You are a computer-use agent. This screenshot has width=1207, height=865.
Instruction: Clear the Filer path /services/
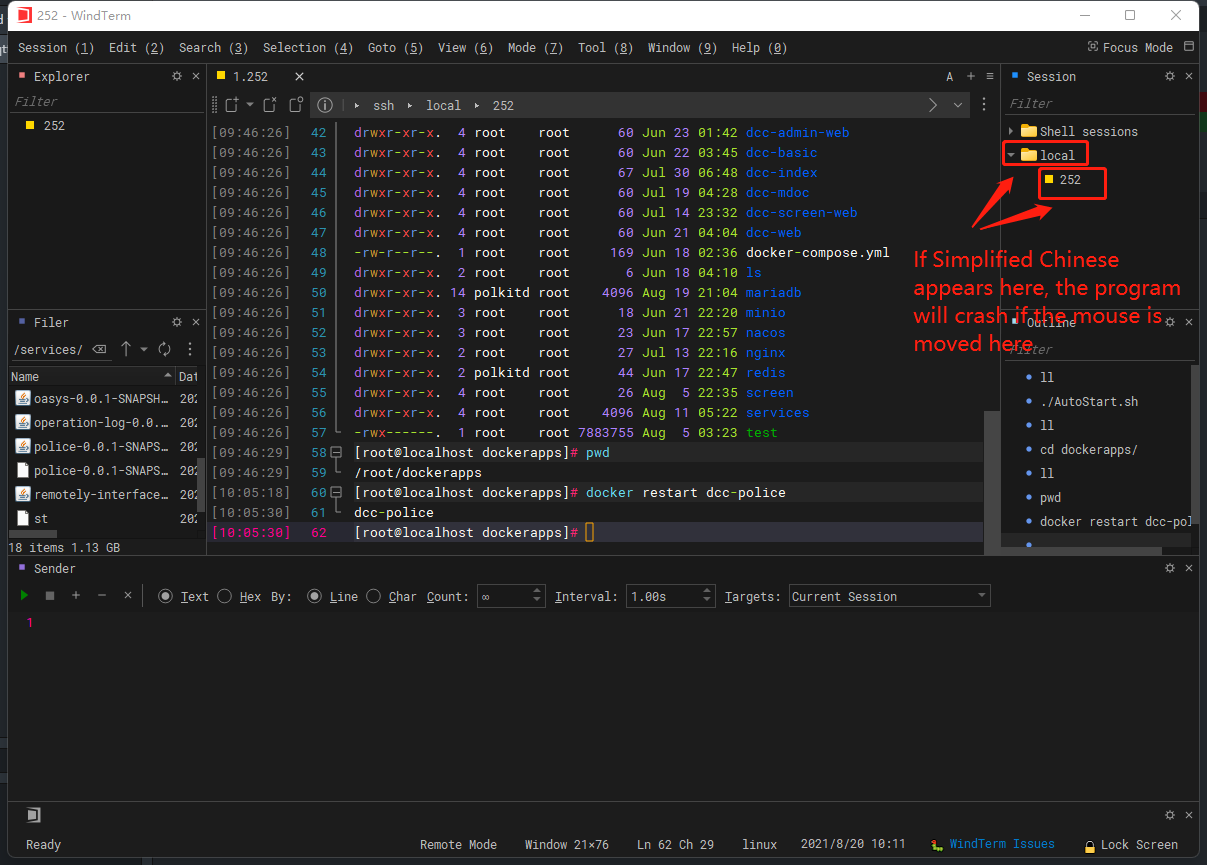click(99, 349)
